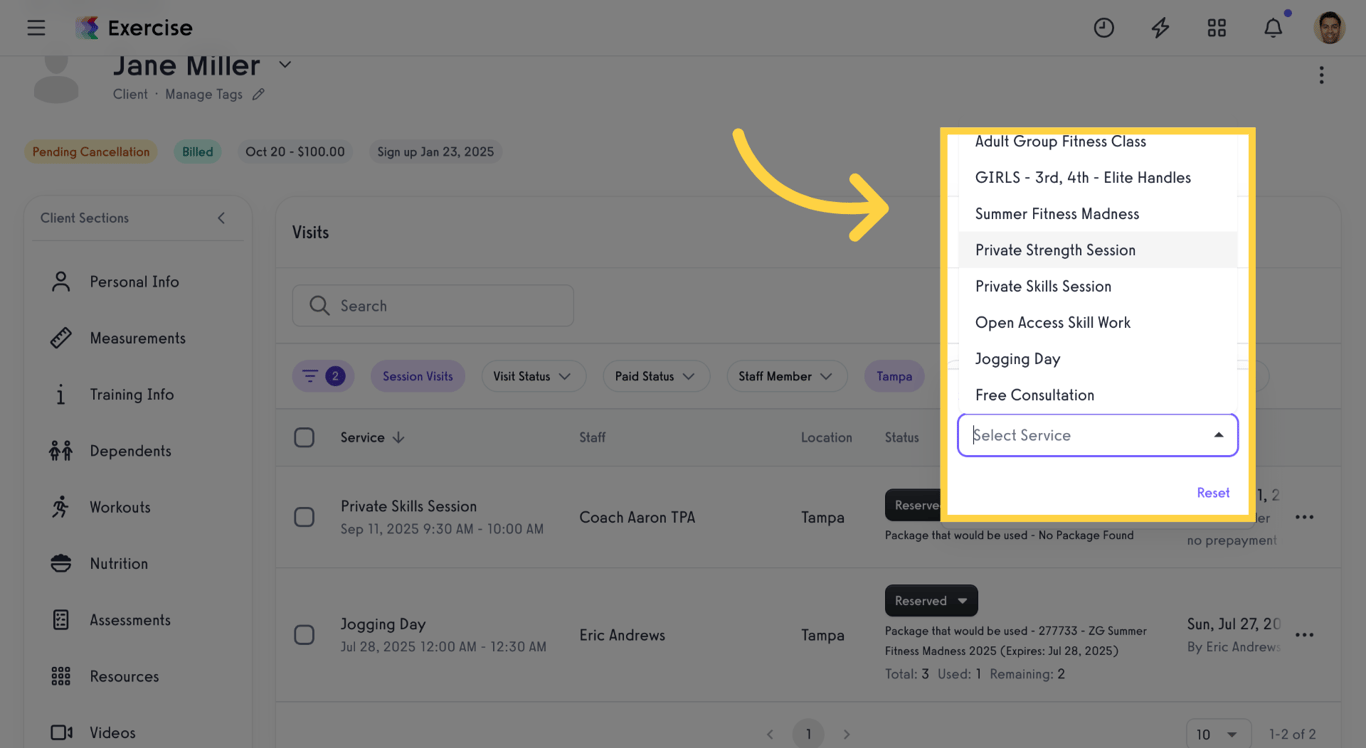Choose GIRLS - 3rd, 4th - Elite Handles
This screenshot has height=748, width=1366.
click(1098, 178)
